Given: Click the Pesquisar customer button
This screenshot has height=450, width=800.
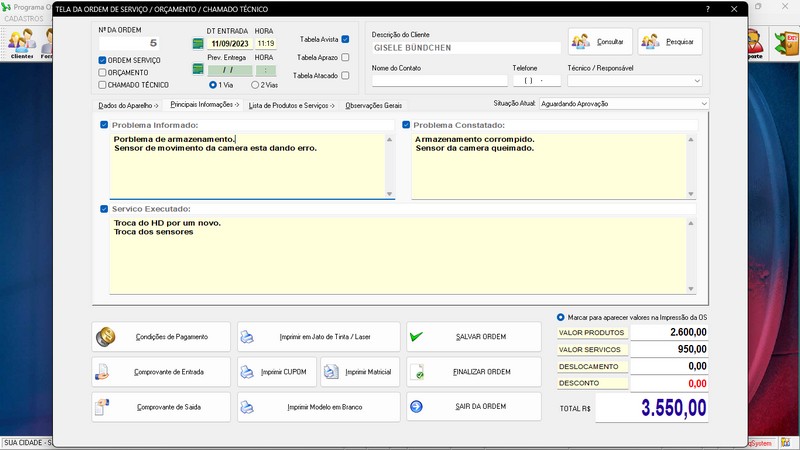Looking at the screenshot, I should pos(671,41).
